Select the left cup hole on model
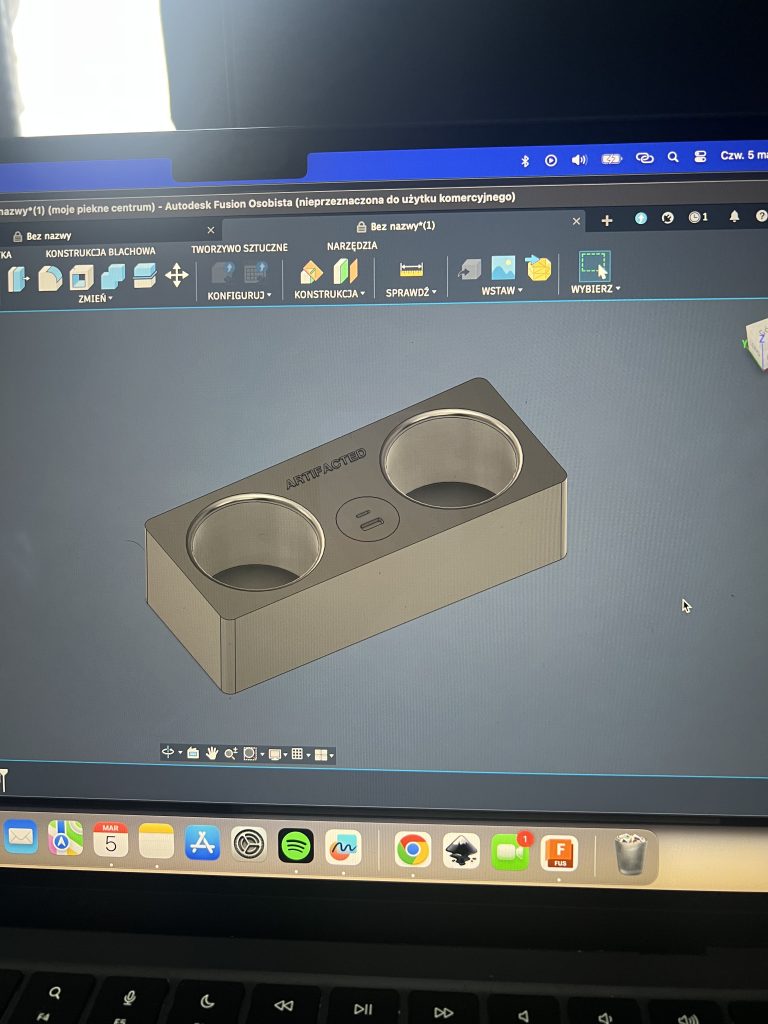The width and height of the screenshot is (768, 1024). tap(255, 542)
